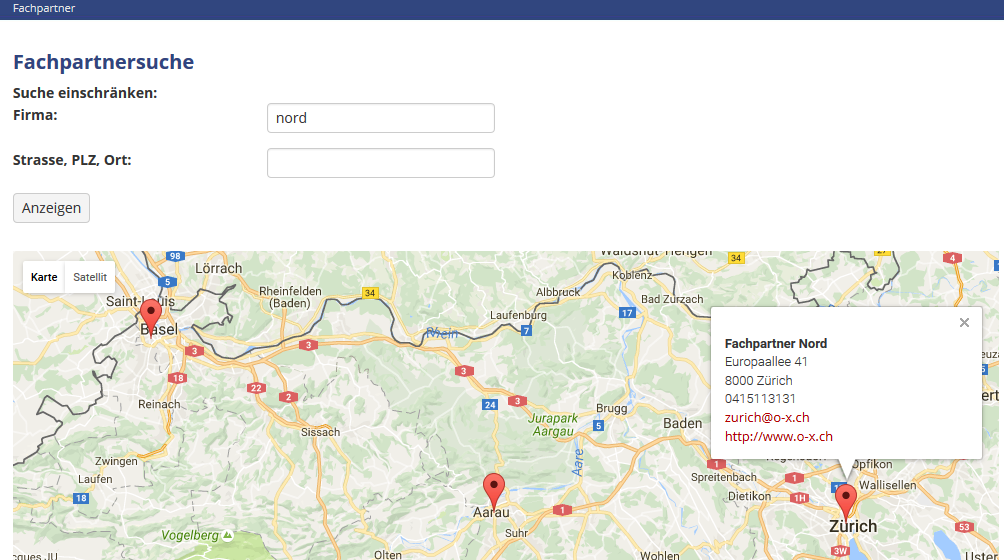Viewport: 1004px width, 560px height.
Task: Click the Bad Zurzach map label
Action: [x=672, y=299]
